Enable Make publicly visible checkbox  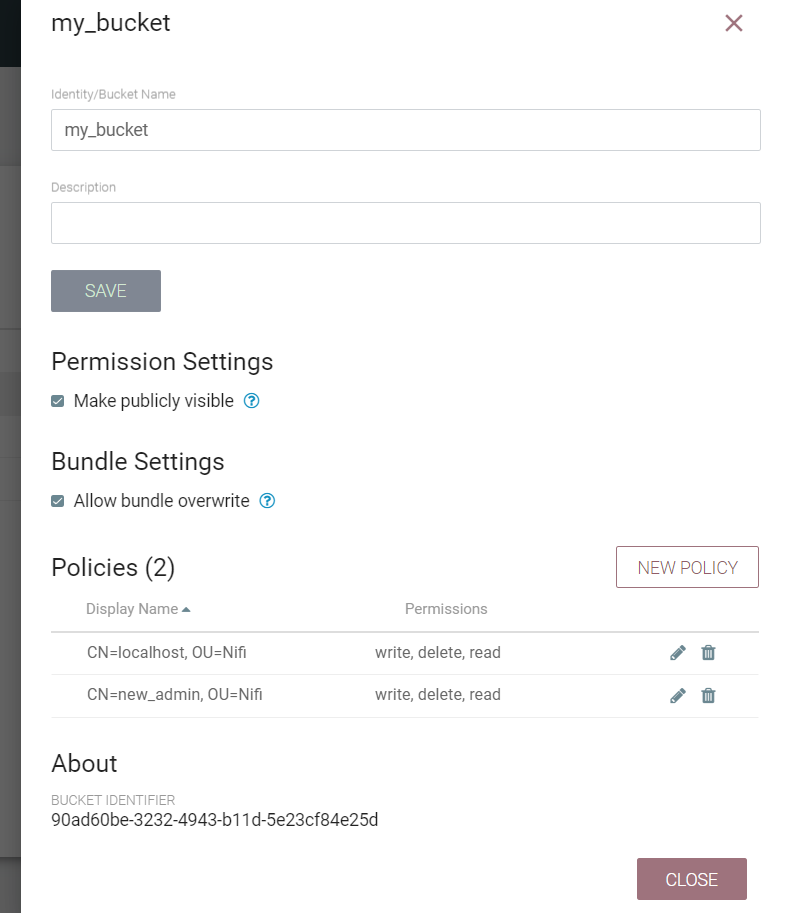click(57, 400)
